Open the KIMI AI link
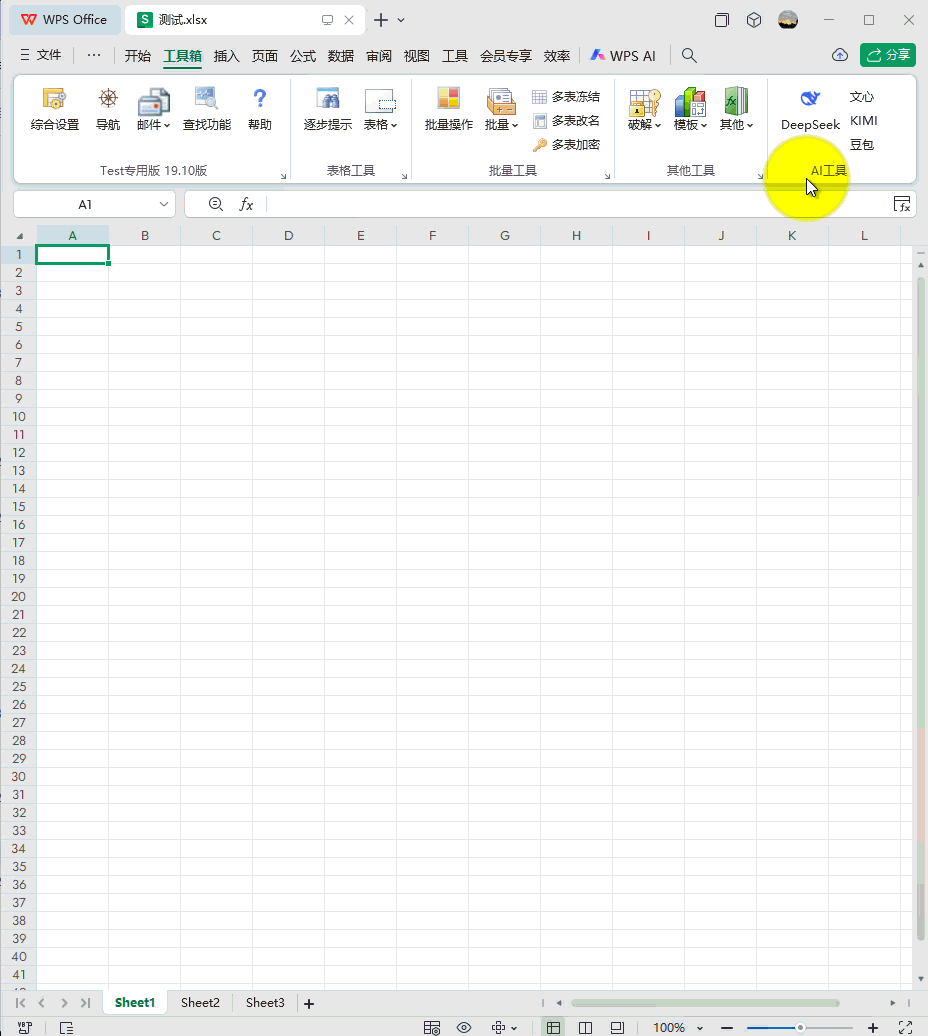This screenshot has width=928, height=1036. pyautogui.click(x=863, y=121)
